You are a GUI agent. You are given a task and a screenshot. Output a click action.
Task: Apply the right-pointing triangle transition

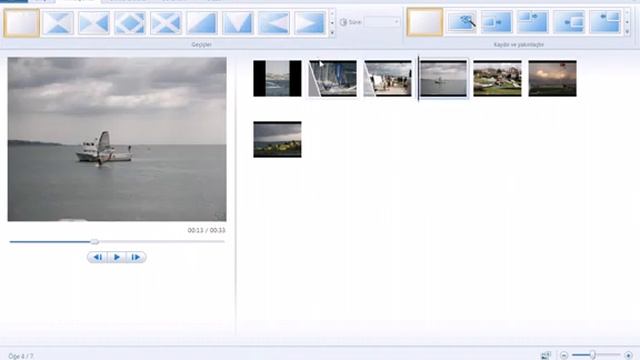[x=309, y=23]
